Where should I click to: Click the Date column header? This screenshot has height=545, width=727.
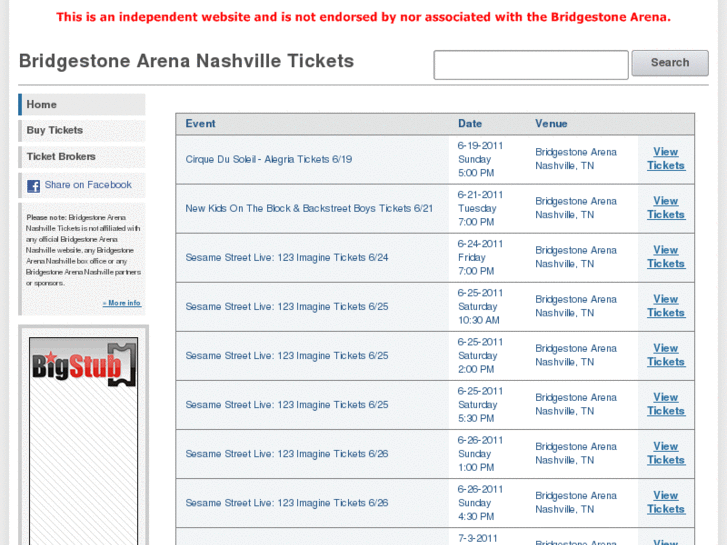coord(470,124)
